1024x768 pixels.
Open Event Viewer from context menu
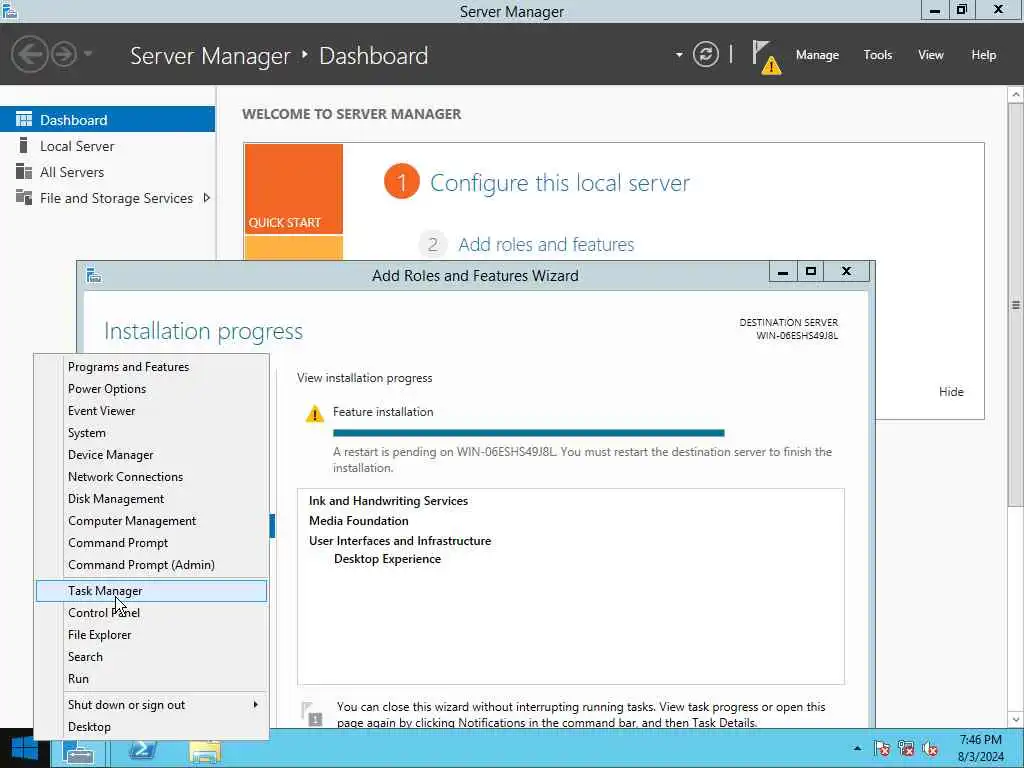coord(151,411)
